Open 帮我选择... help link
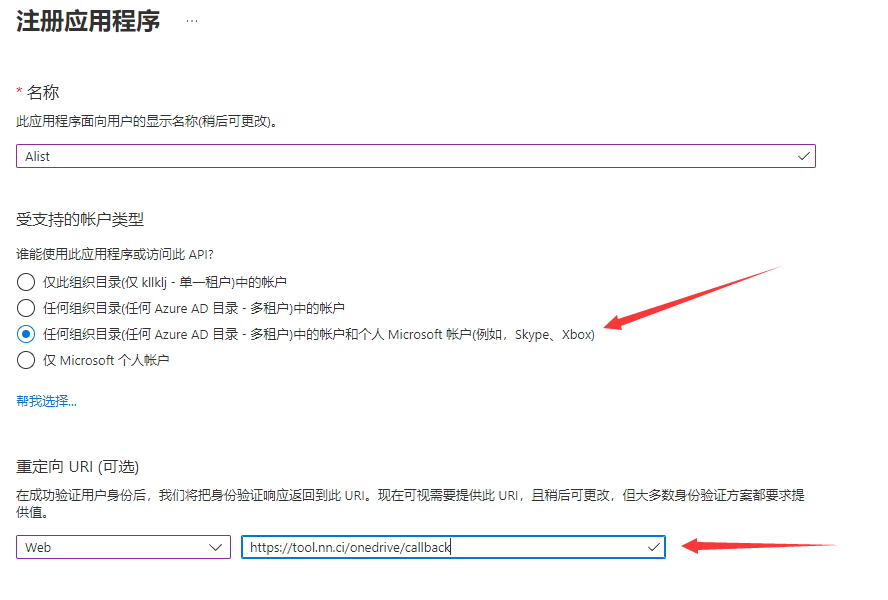 pos(46,401)
